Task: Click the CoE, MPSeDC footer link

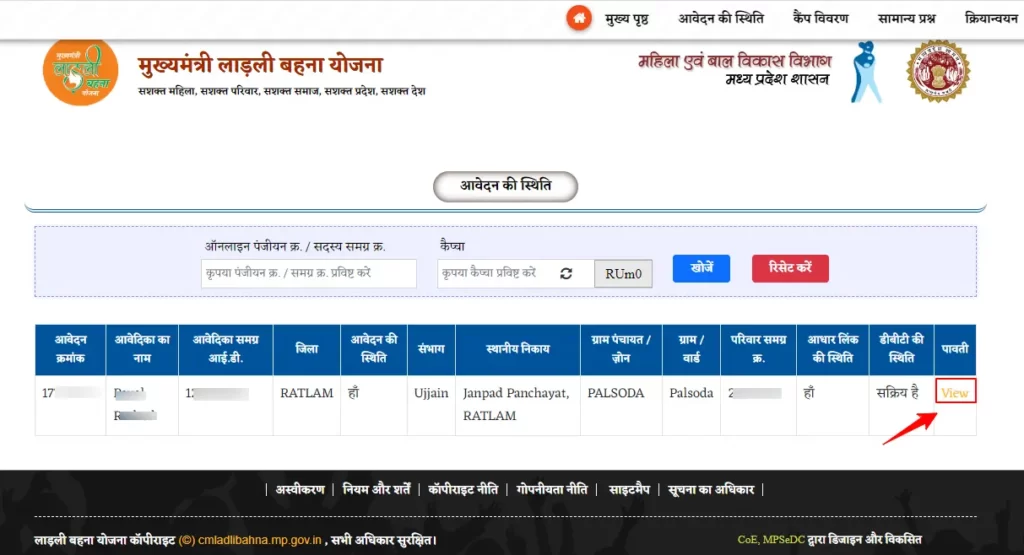Action: tap(771, 539)
